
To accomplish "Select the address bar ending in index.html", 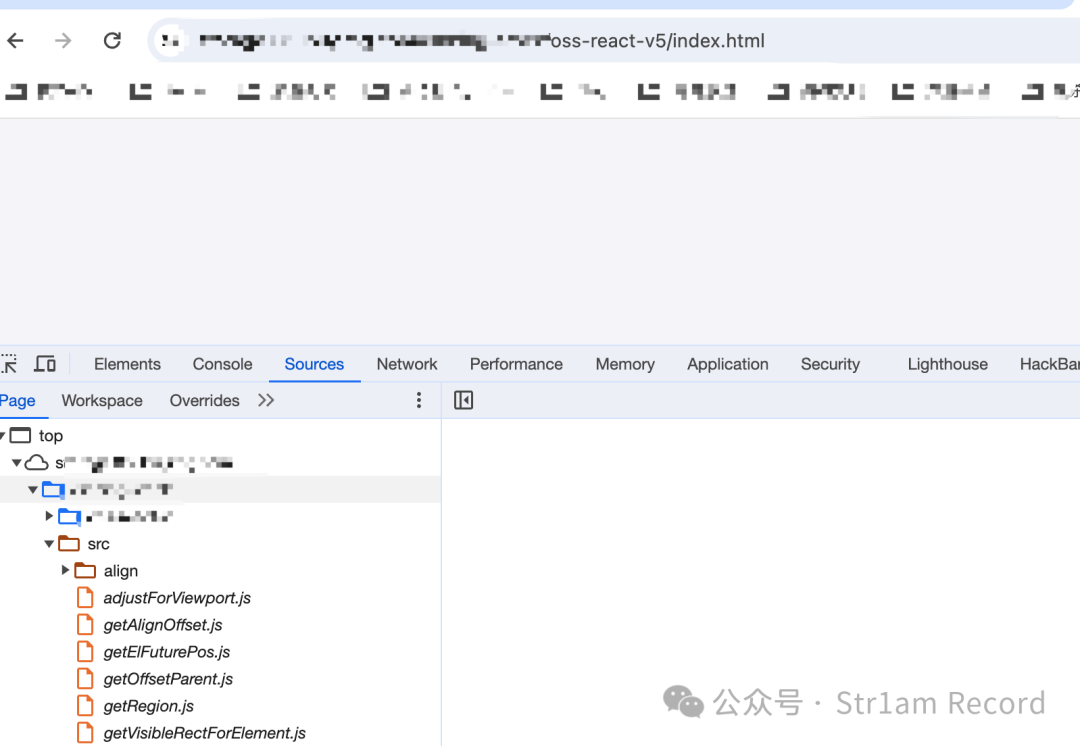I will tap(613, 41).
